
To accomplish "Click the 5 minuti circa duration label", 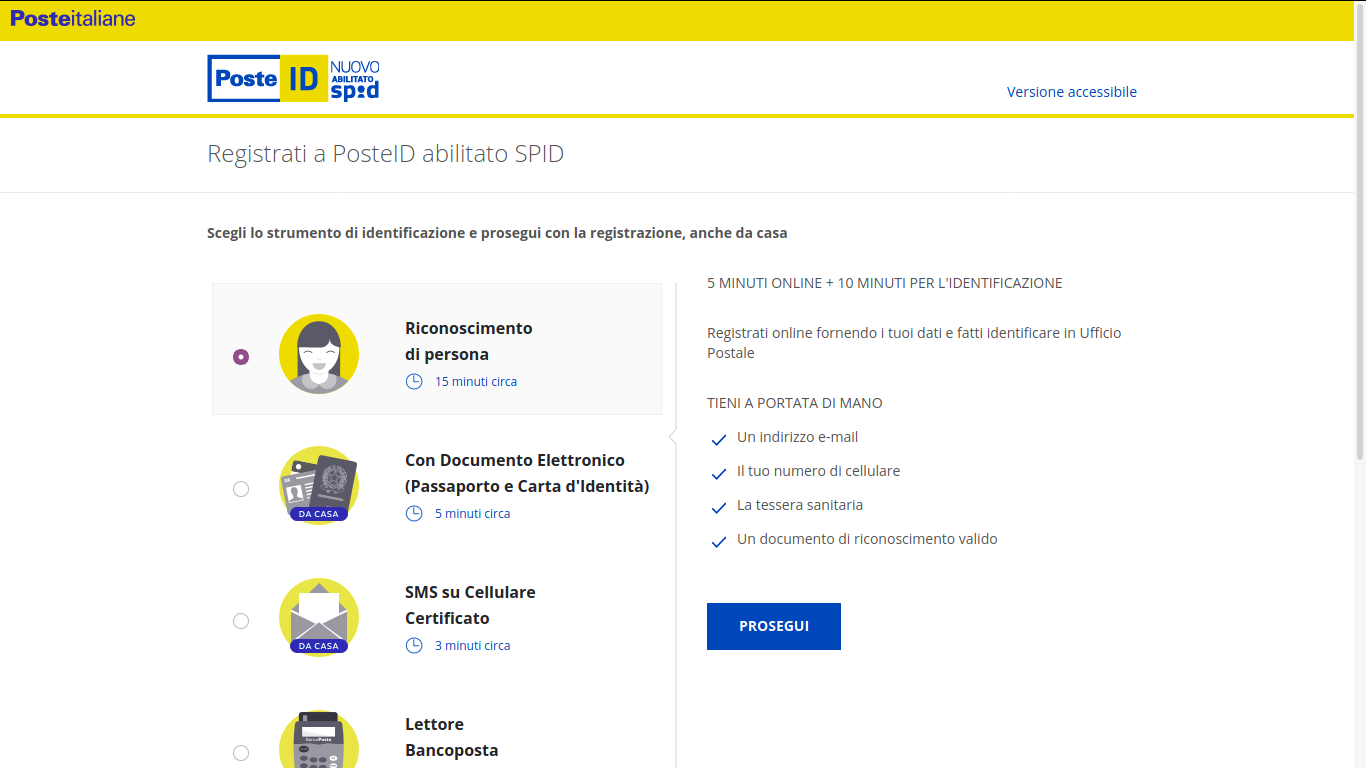I will (x=472, y=513).
